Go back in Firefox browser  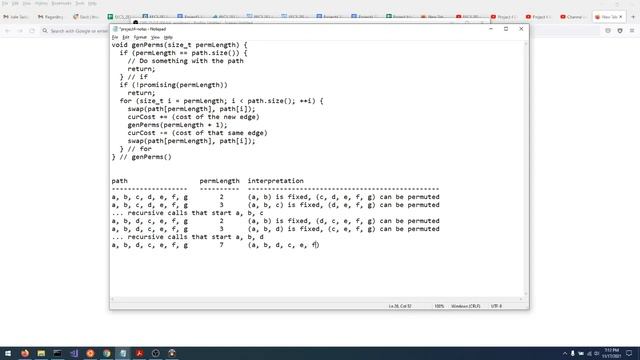(x=7, y=31)
